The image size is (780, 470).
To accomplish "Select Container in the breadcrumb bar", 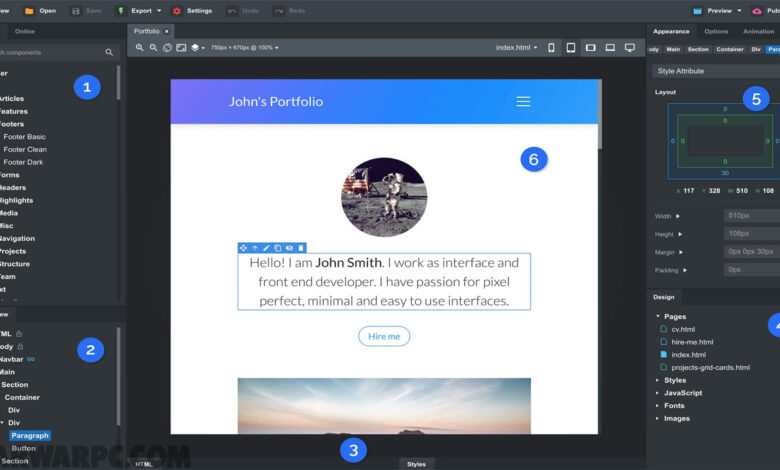I will pyautogui.click(x=730, y=49).
